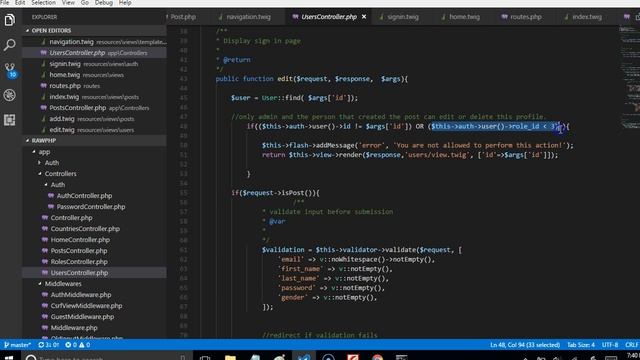Open the Selection menu

pos(43,3)
